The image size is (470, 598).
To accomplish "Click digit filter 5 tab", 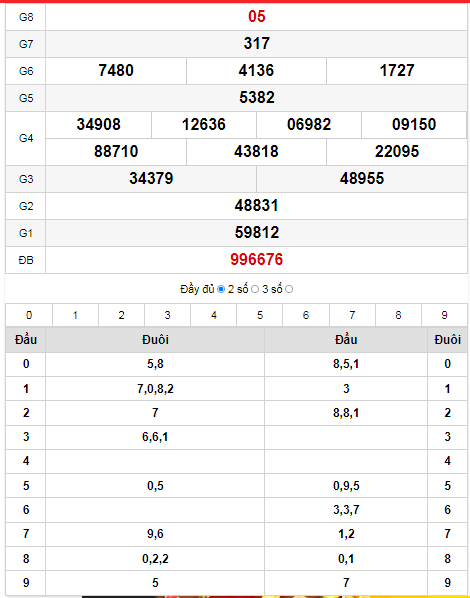I will 260,315.
